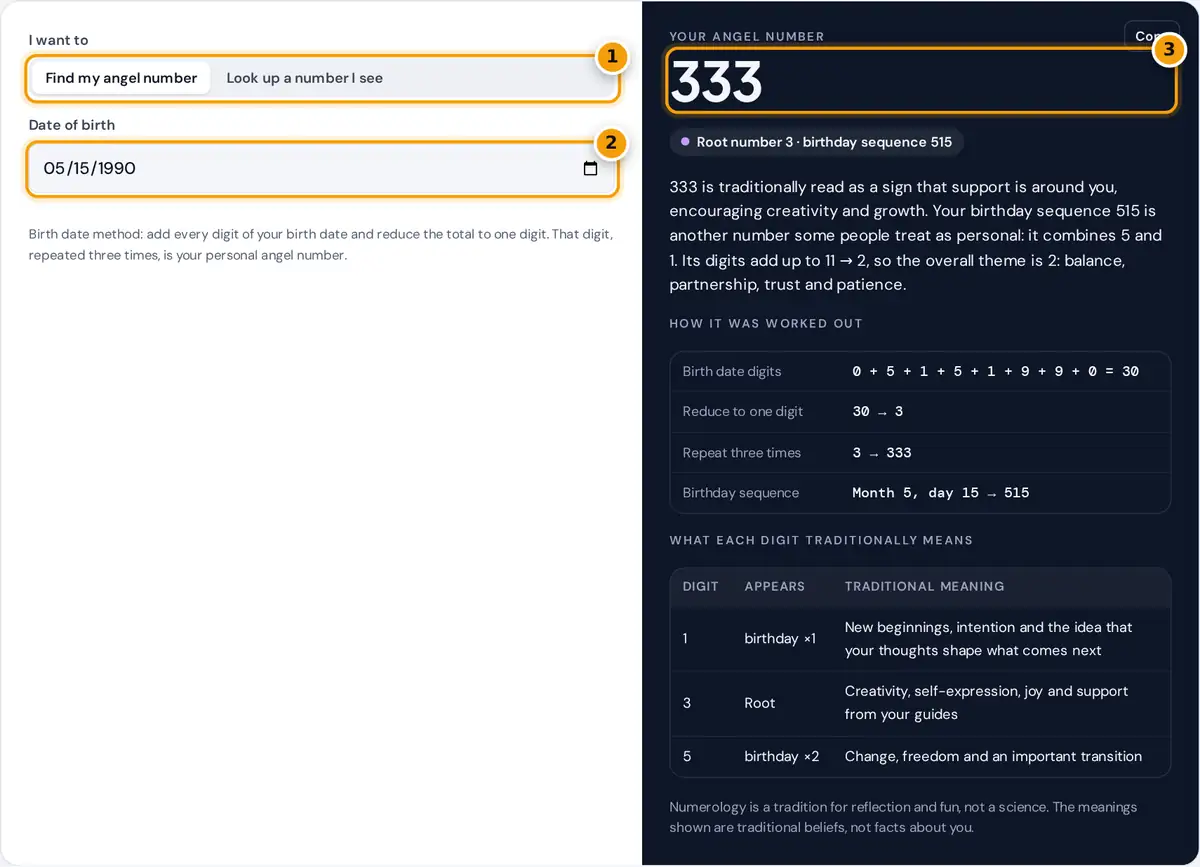Switch to Look up a number I see
The width and height of the screenshot is (1200, 867).
(304, 78)
